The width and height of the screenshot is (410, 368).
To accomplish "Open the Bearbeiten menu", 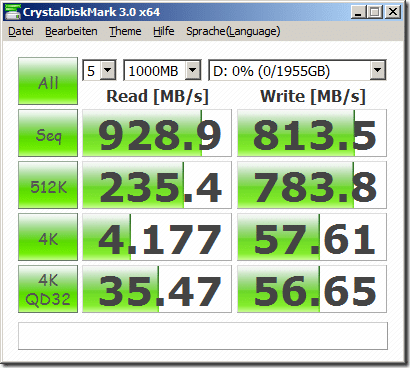I will tap(71, 31).
